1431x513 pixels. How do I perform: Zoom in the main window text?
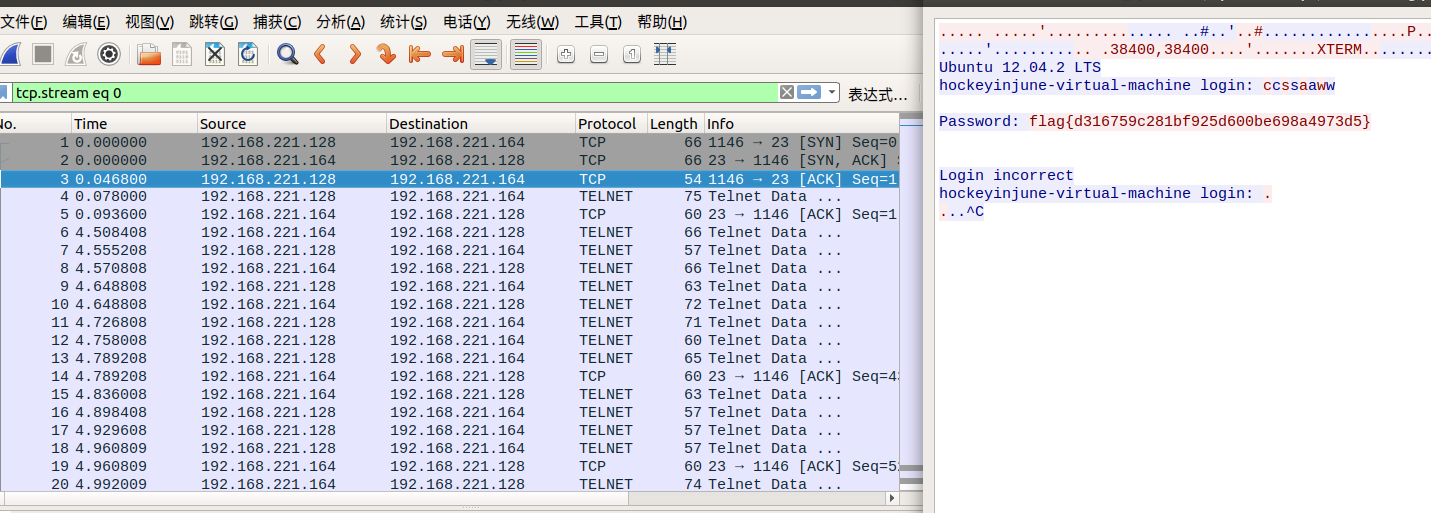click(566, 54)
